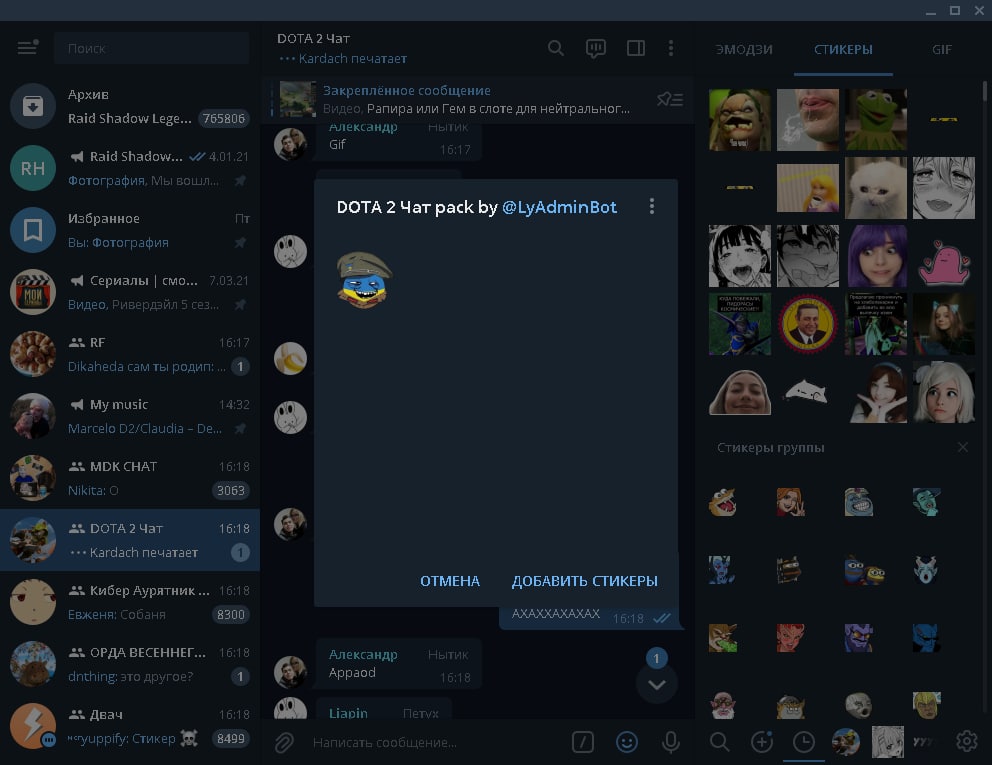Switch to the СТИКЕРЫ tab
992x765 pixels.
(x=843, y=49)
